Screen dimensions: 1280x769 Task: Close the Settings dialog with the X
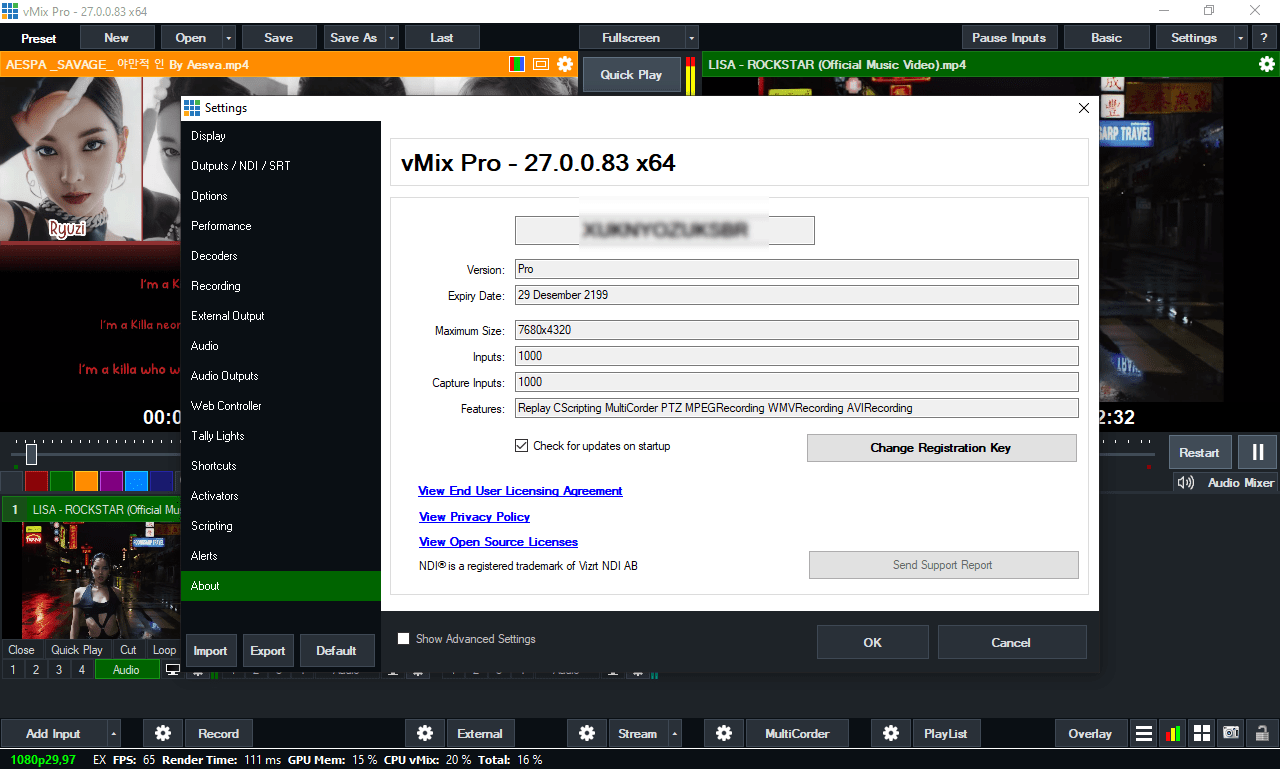(x=1083, y=108)
